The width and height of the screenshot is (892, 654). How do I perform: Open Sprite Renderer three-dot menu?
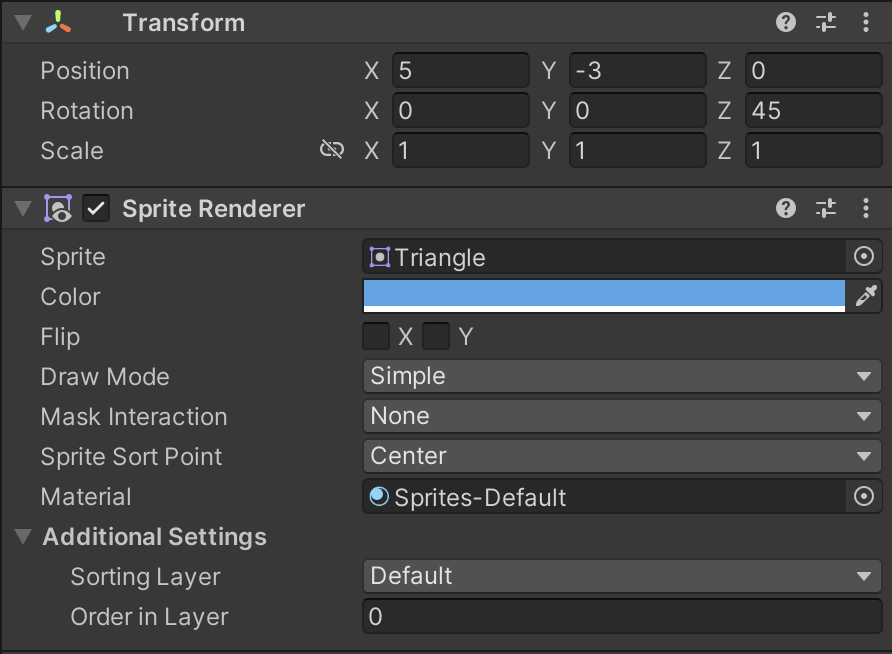(866, 208)
